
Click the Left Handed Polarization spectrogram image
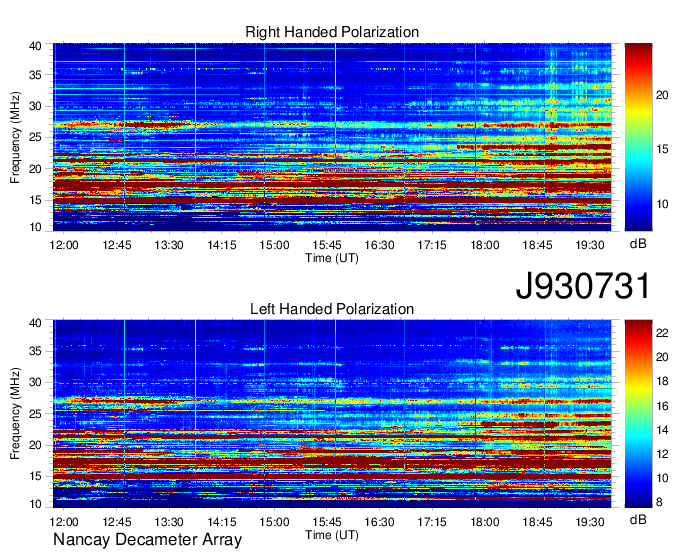332,414
